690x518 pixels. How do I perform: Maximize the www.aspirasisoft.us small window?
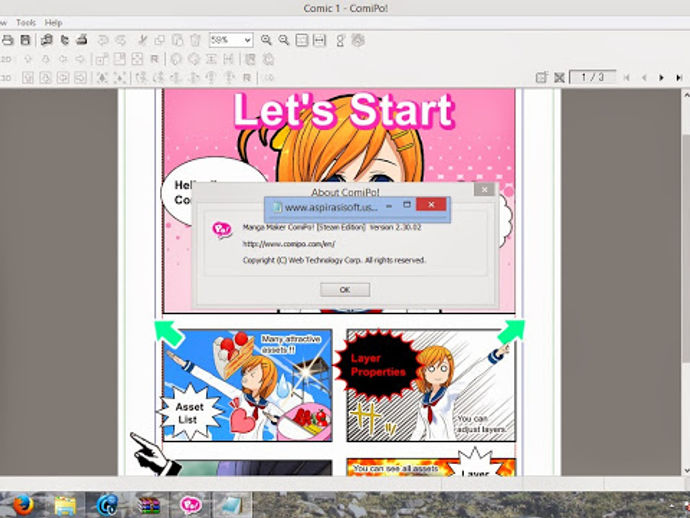407,205
